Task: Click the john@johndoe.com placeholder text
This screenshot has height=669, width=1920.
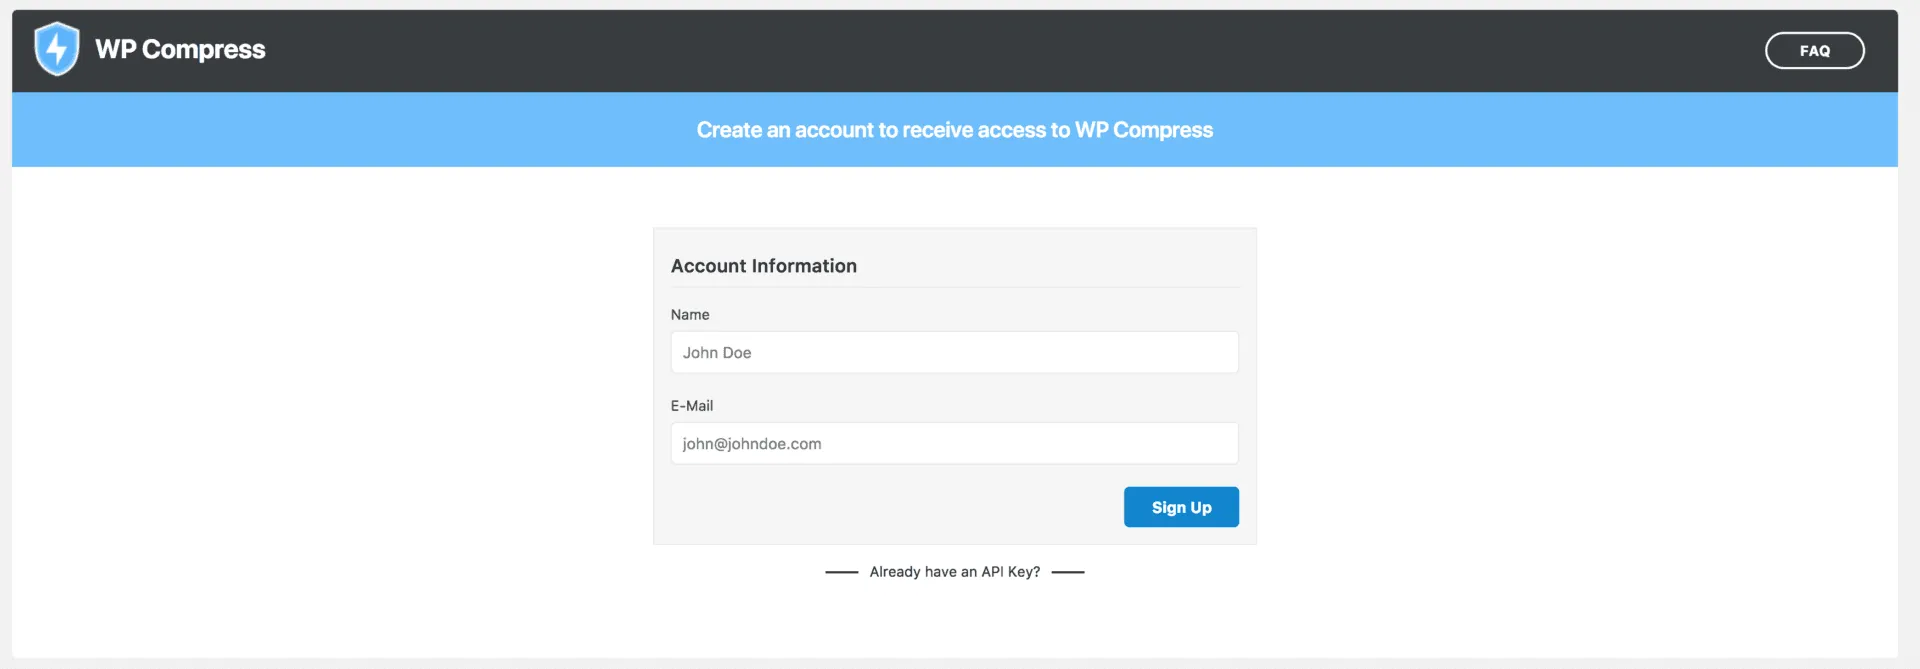Action: coord(752,443)
